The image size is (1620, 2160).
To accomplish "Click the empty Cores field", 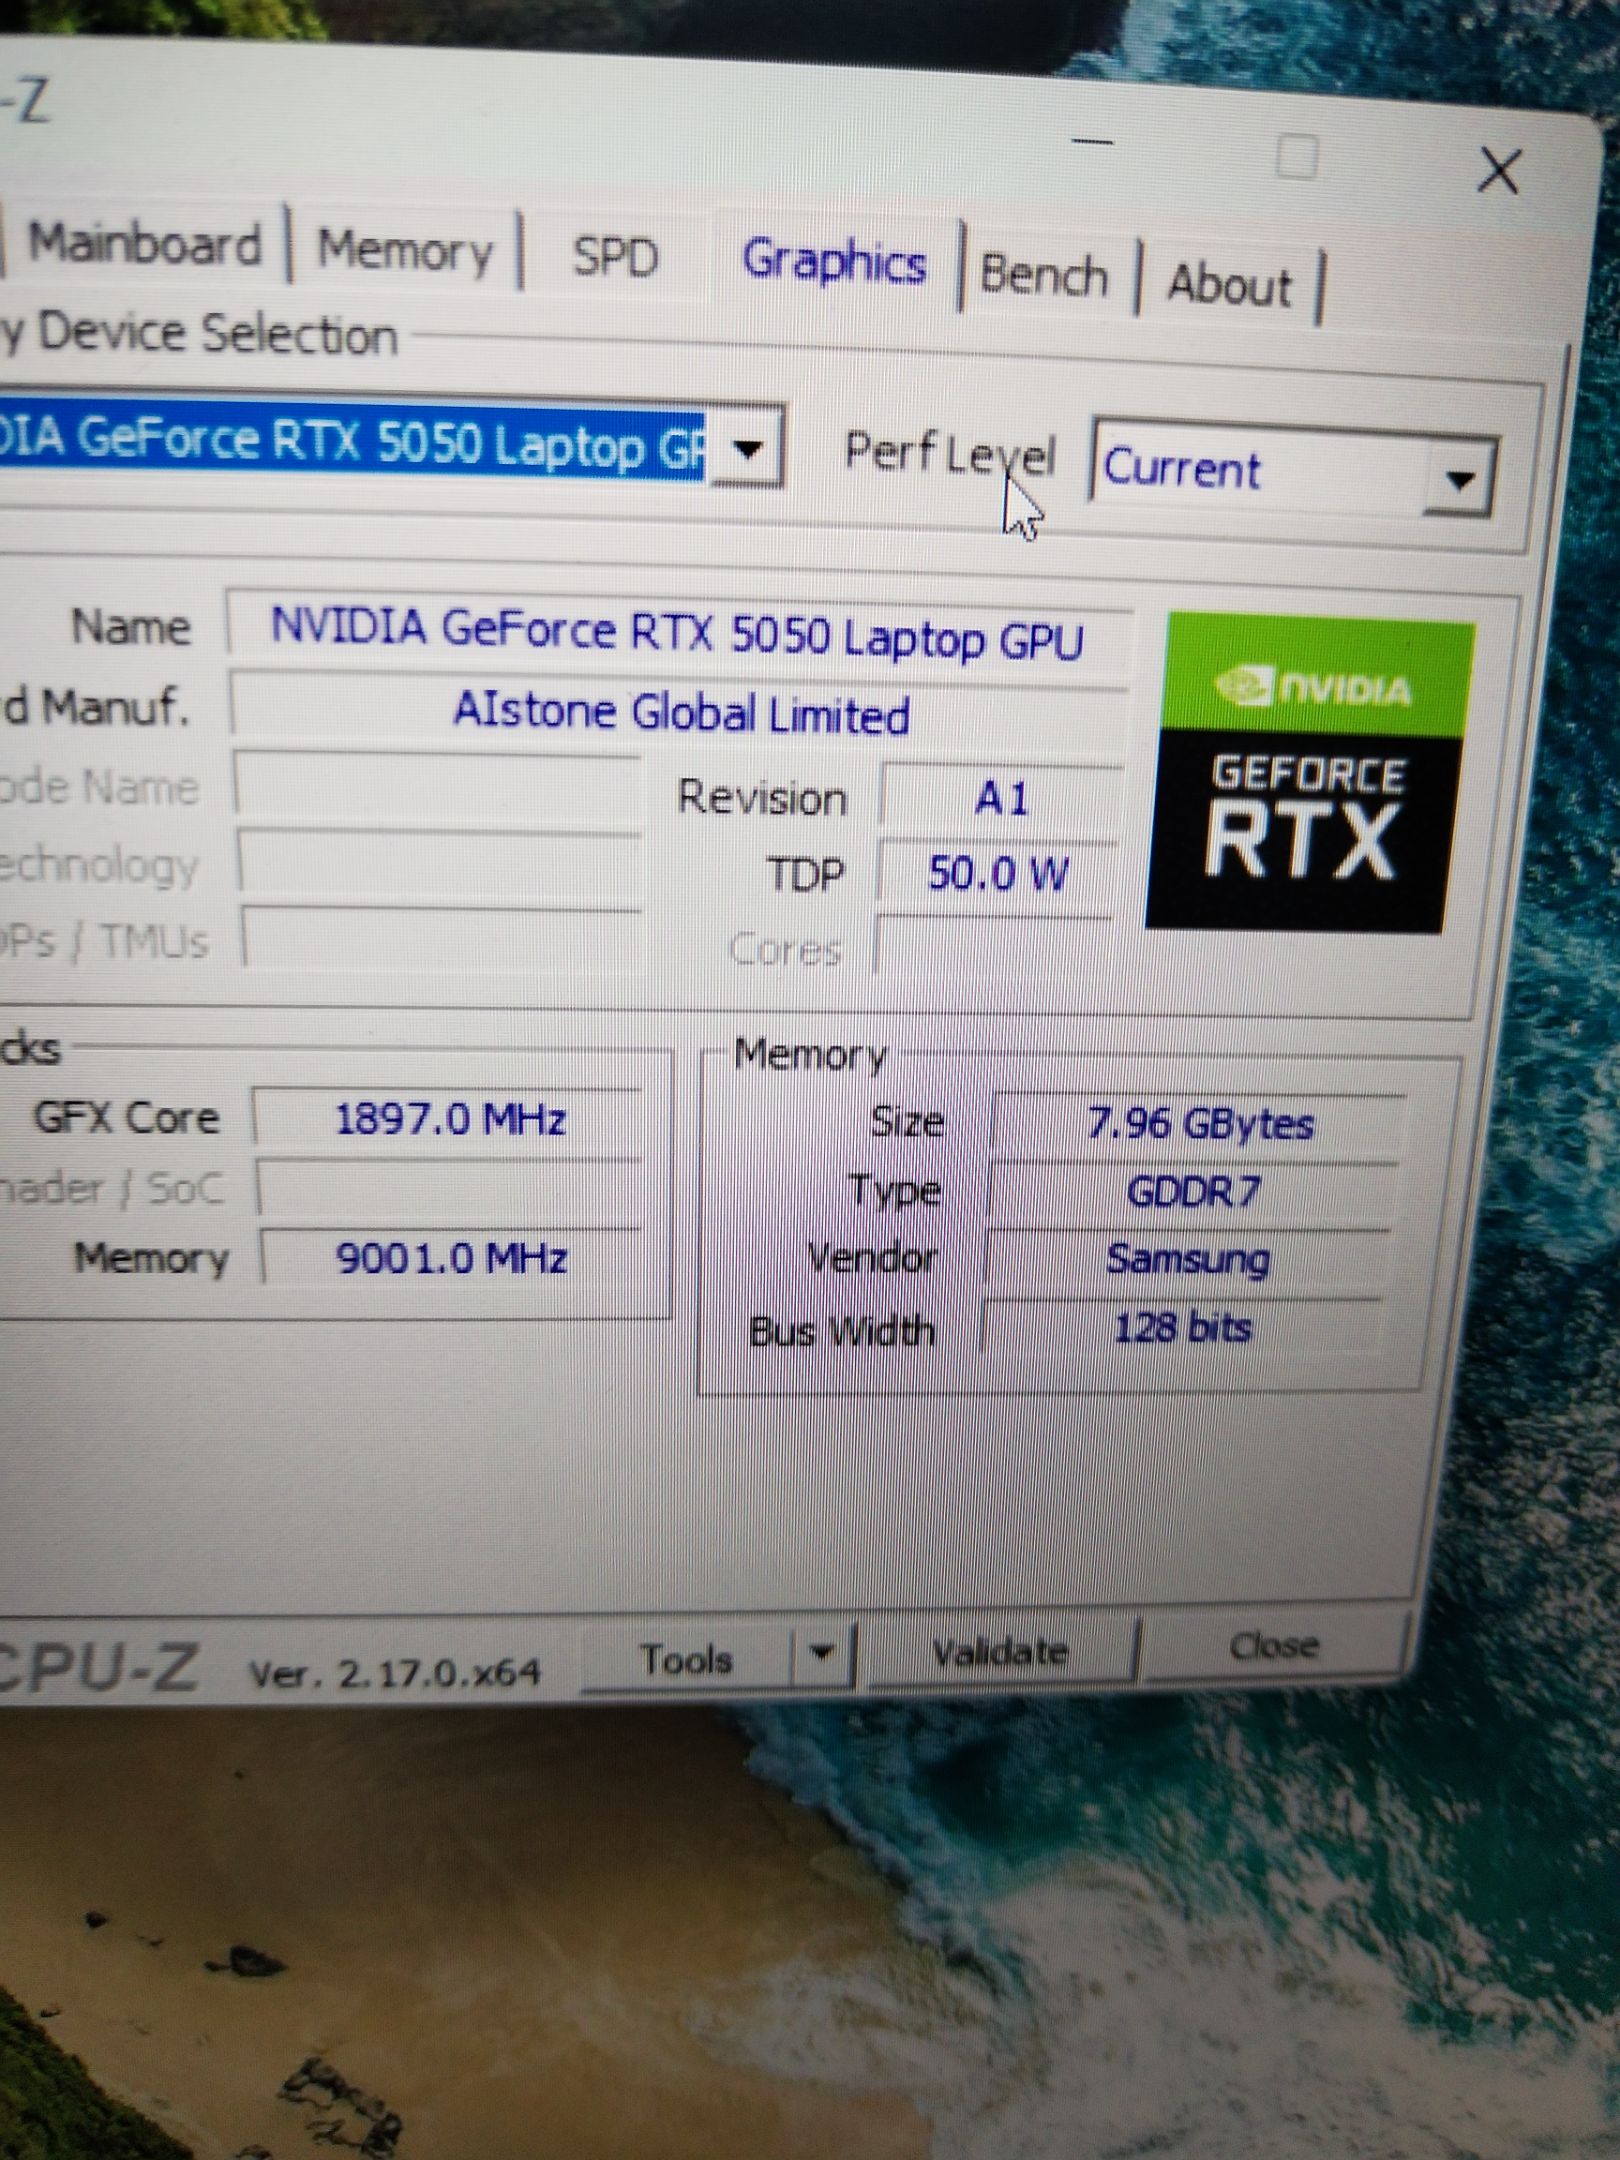I will pyautogui.click(x=994, y=945).
